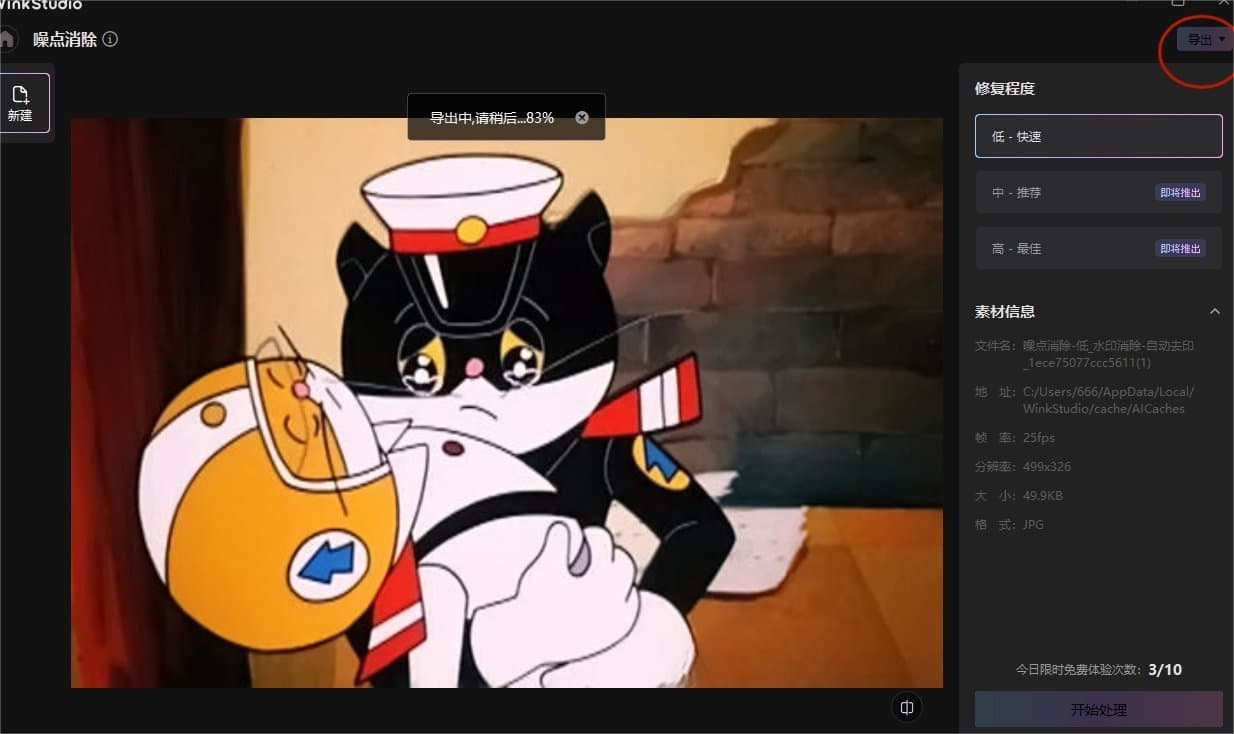Click the info icon beside 噪点消除
Image resolution: width=1234 pixels, height=734 pixels.
(x=110, y=40)
